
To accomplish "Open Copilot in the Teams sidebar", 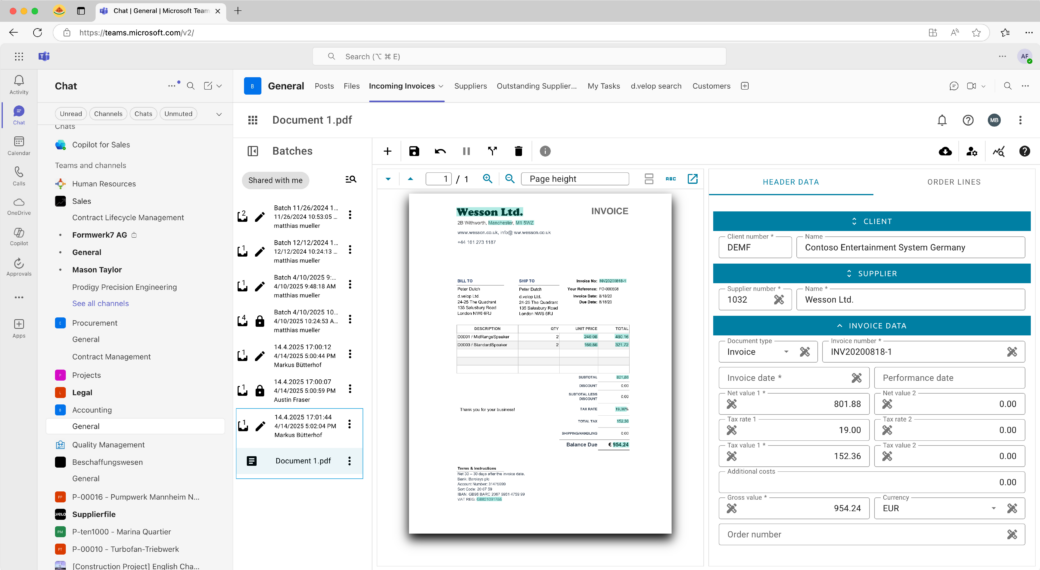I will pyautogui.click(x=19, y=237).
